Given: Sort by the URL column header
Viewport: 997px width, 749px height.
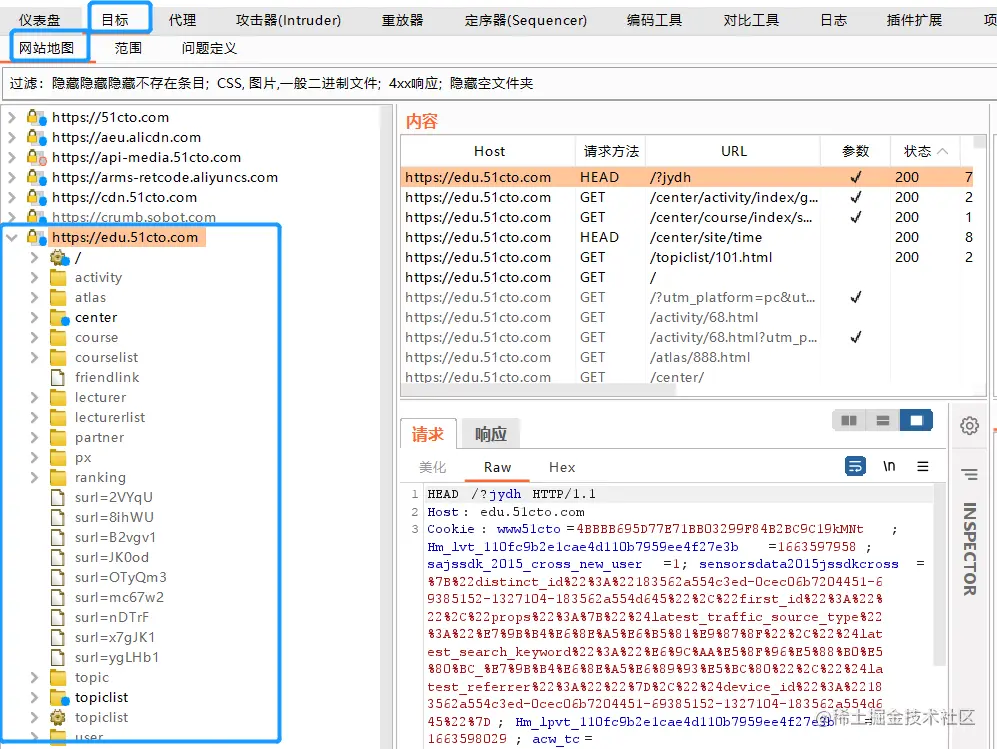Looking at the screenshot, I should pos(733,151).
